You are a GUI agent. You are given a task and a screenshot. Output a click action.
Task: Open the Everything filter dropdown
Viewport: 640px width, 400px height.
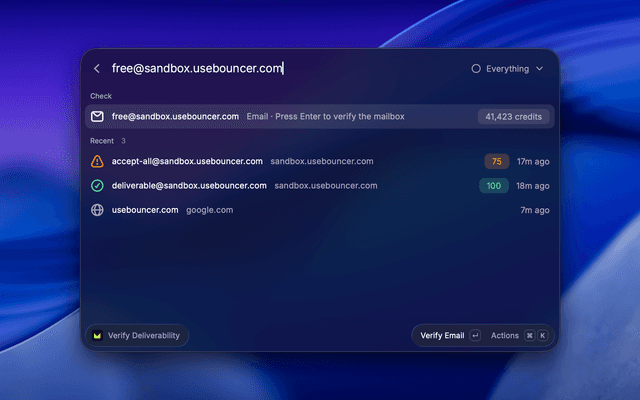point(507,69)
